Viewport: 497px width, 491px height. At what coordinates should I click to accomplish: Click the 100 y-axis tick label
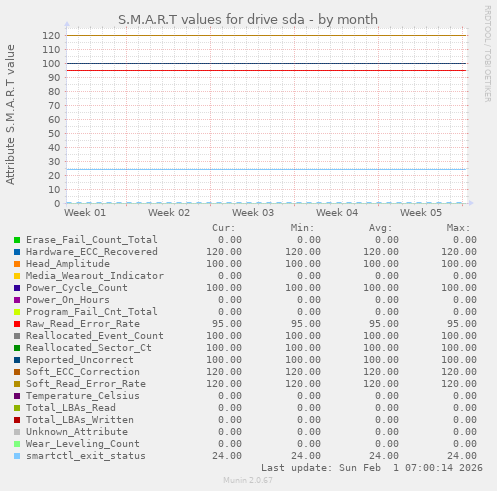[x=51, y=64]
